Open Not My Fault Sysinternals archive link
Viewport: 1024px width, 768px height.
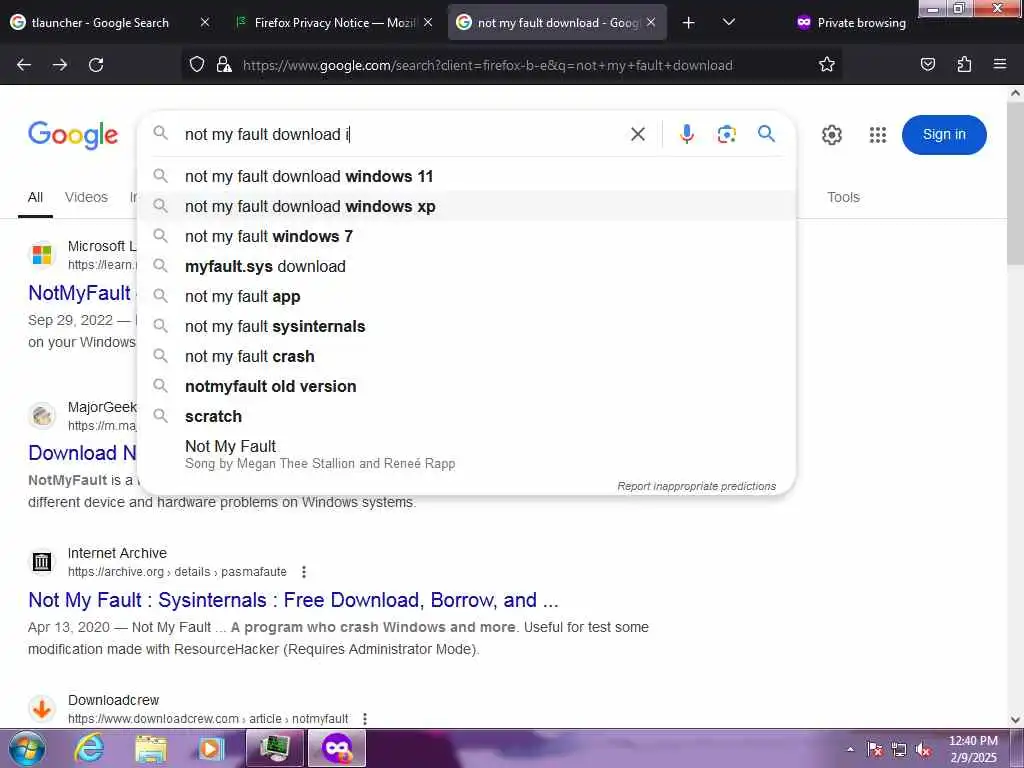pyautogui.click(x=293, y=600)
